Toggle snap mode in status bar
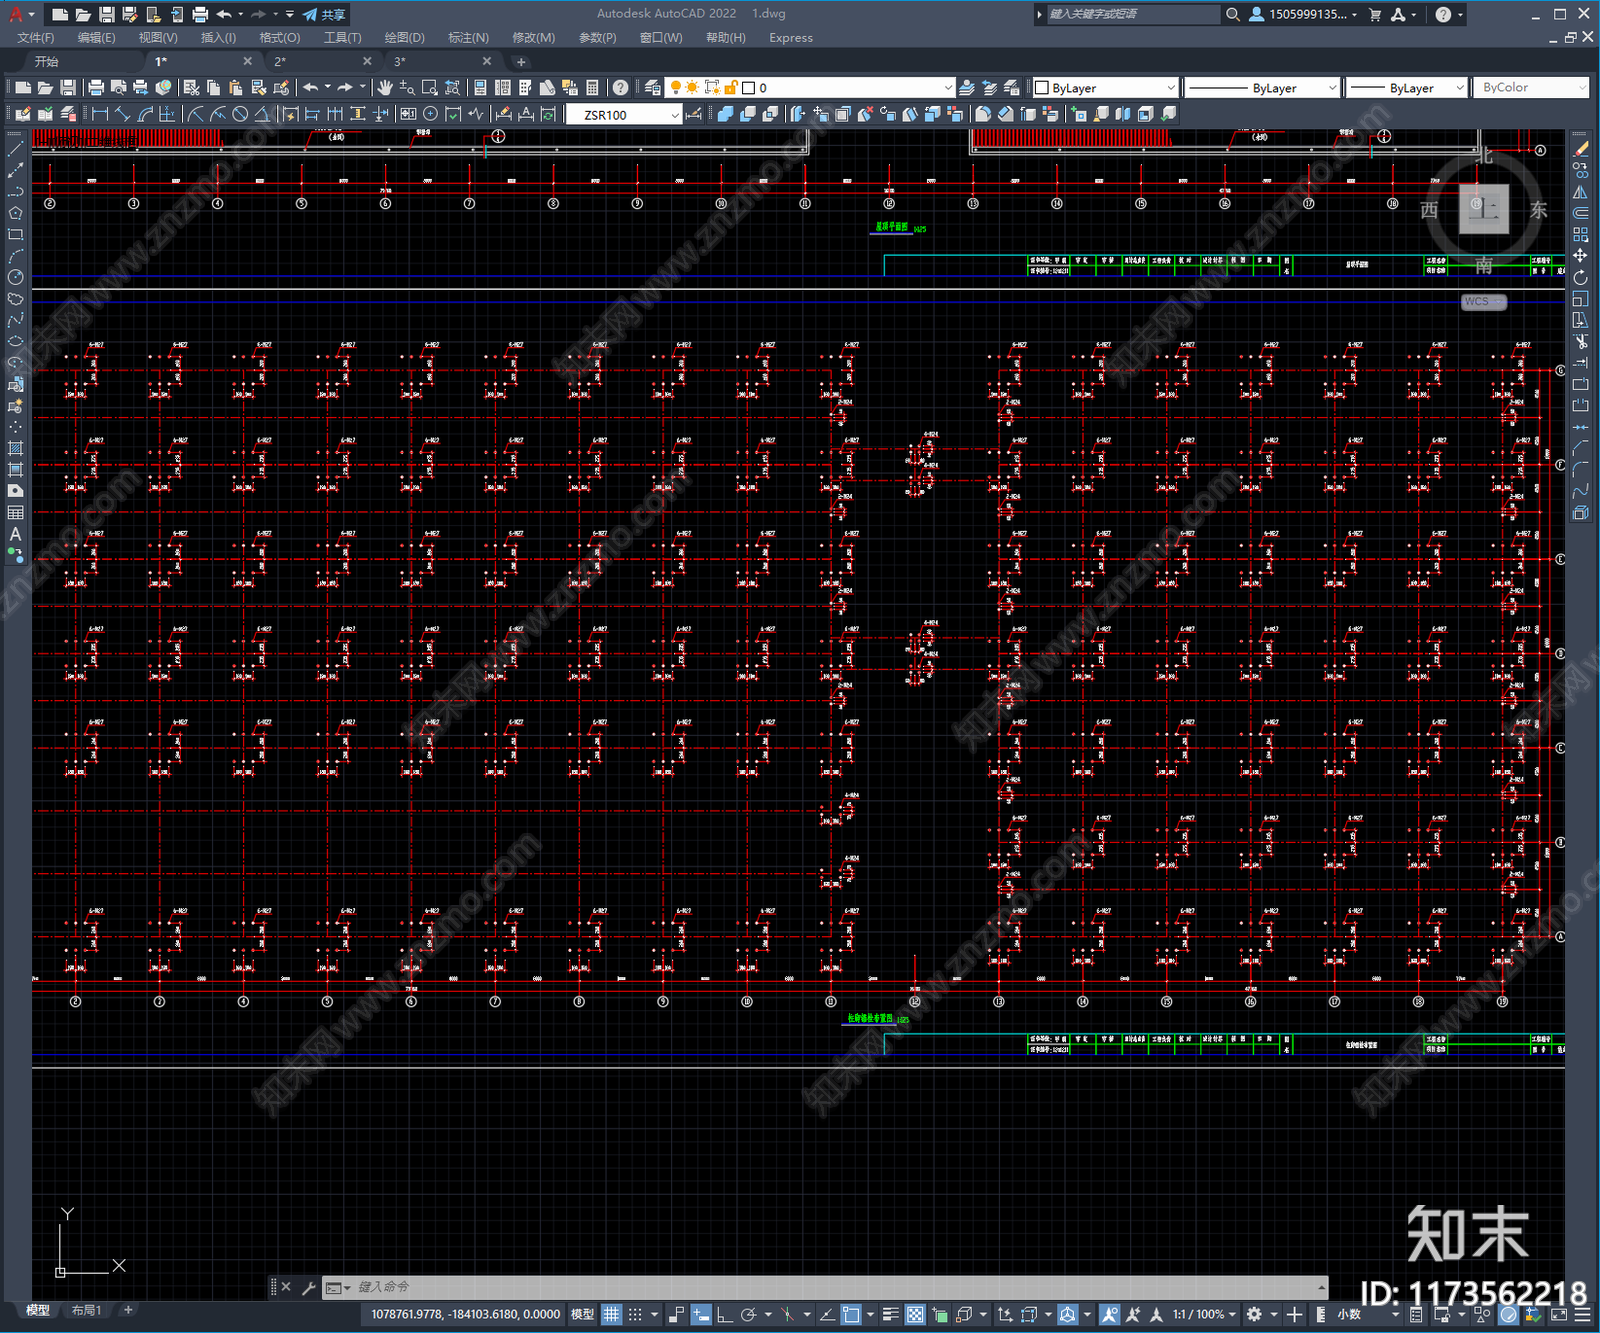This screenshot has width=1600, height=1333. (x=635, y=1314)
